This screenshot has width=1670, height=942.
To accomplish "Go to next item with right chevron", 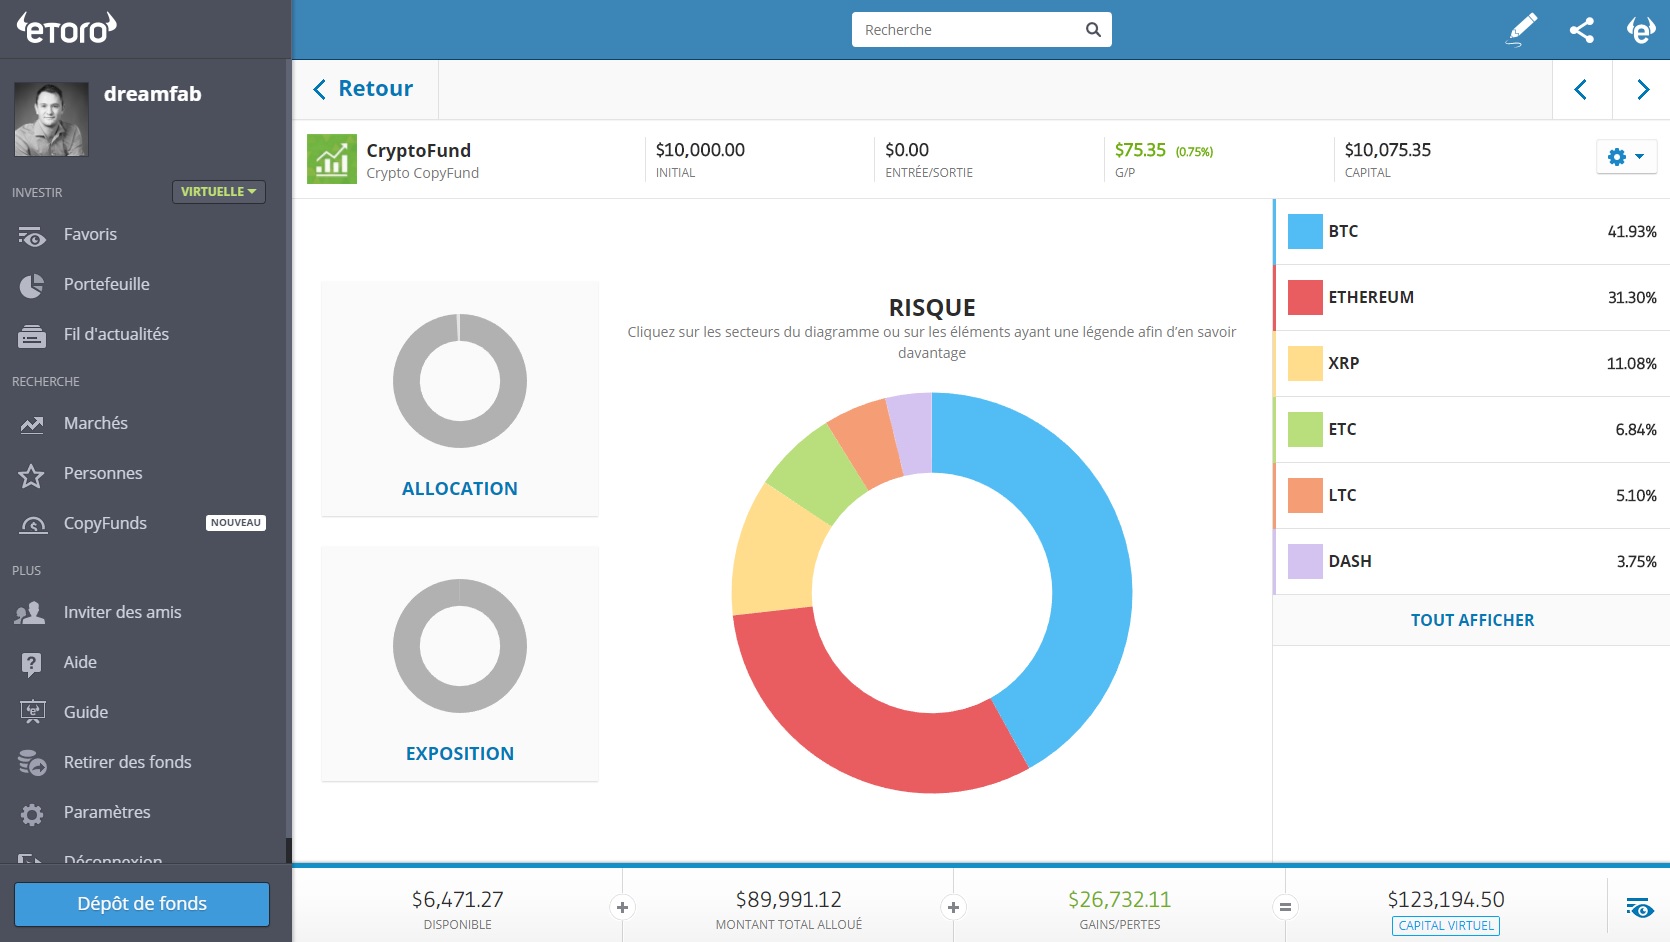I will coord(1642,90).
